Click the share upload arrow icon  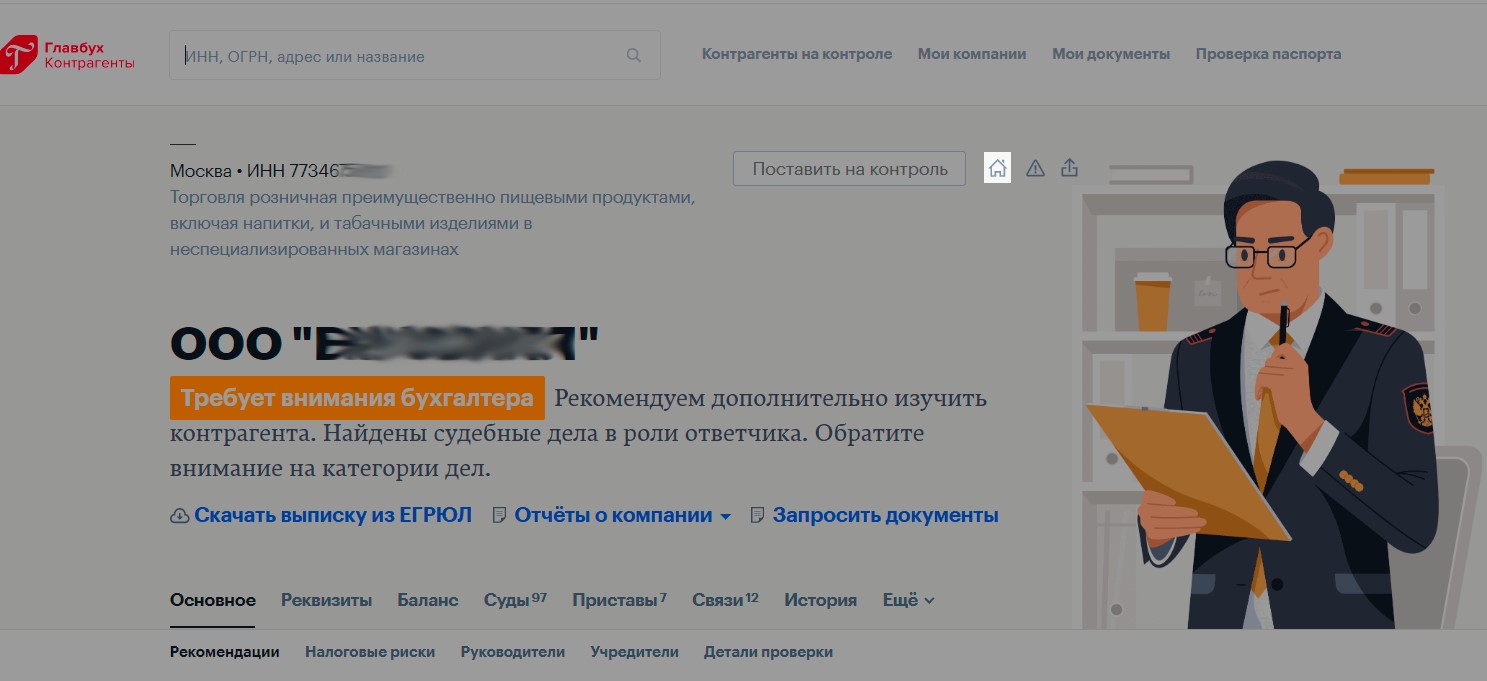(1069, 168)
